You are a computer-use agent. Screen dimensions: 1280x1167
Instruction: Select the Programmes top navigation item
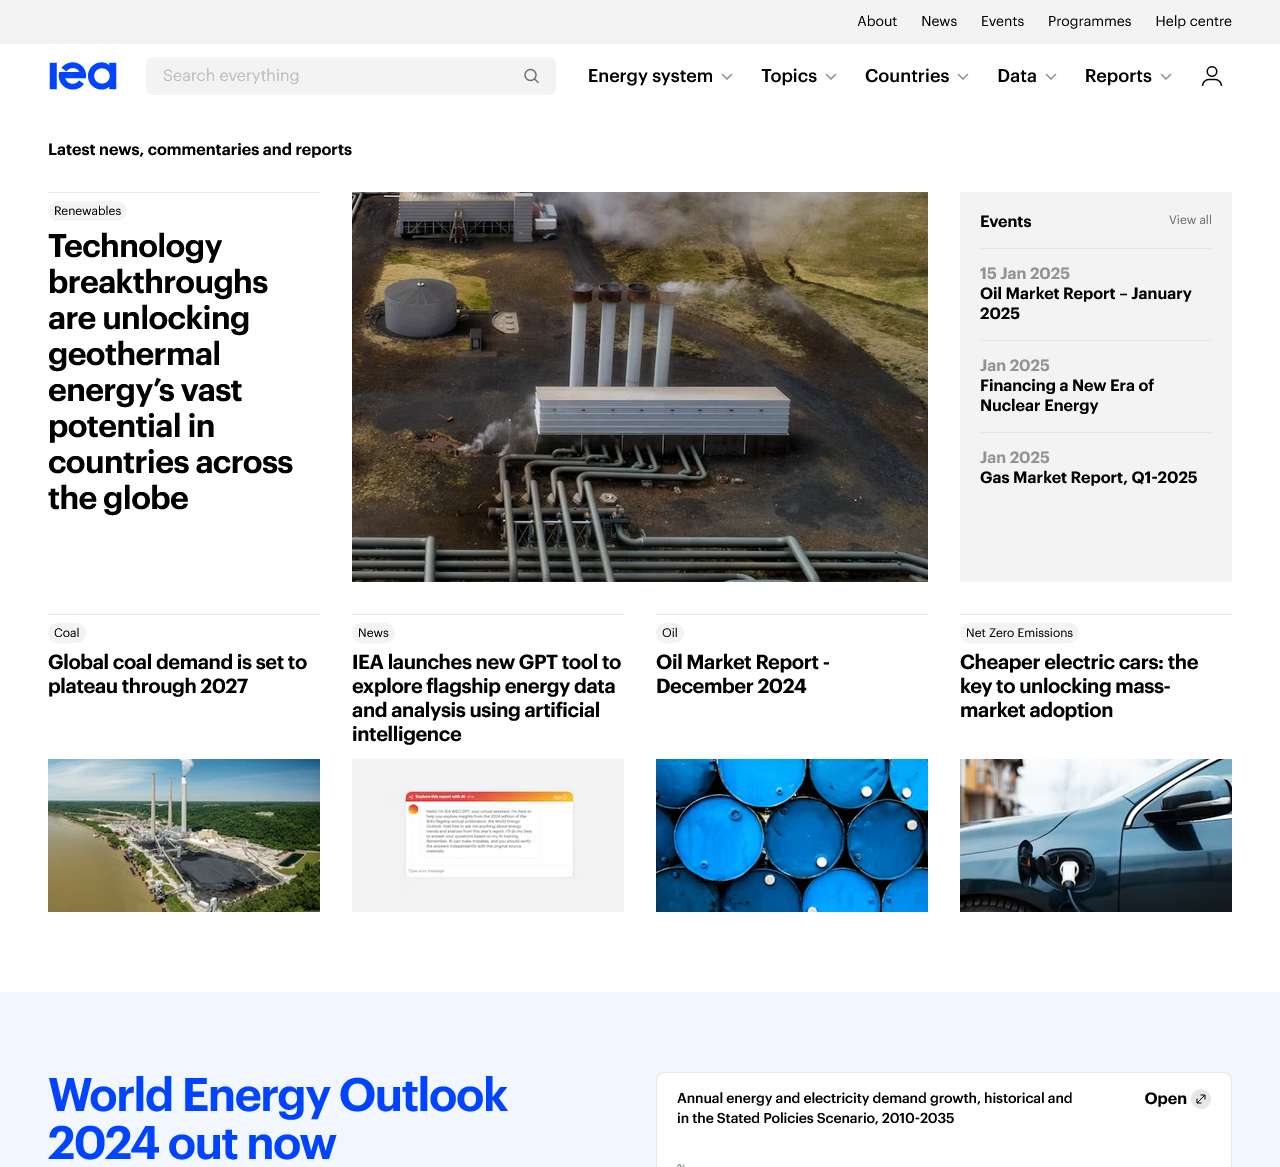coord(1089,21)
